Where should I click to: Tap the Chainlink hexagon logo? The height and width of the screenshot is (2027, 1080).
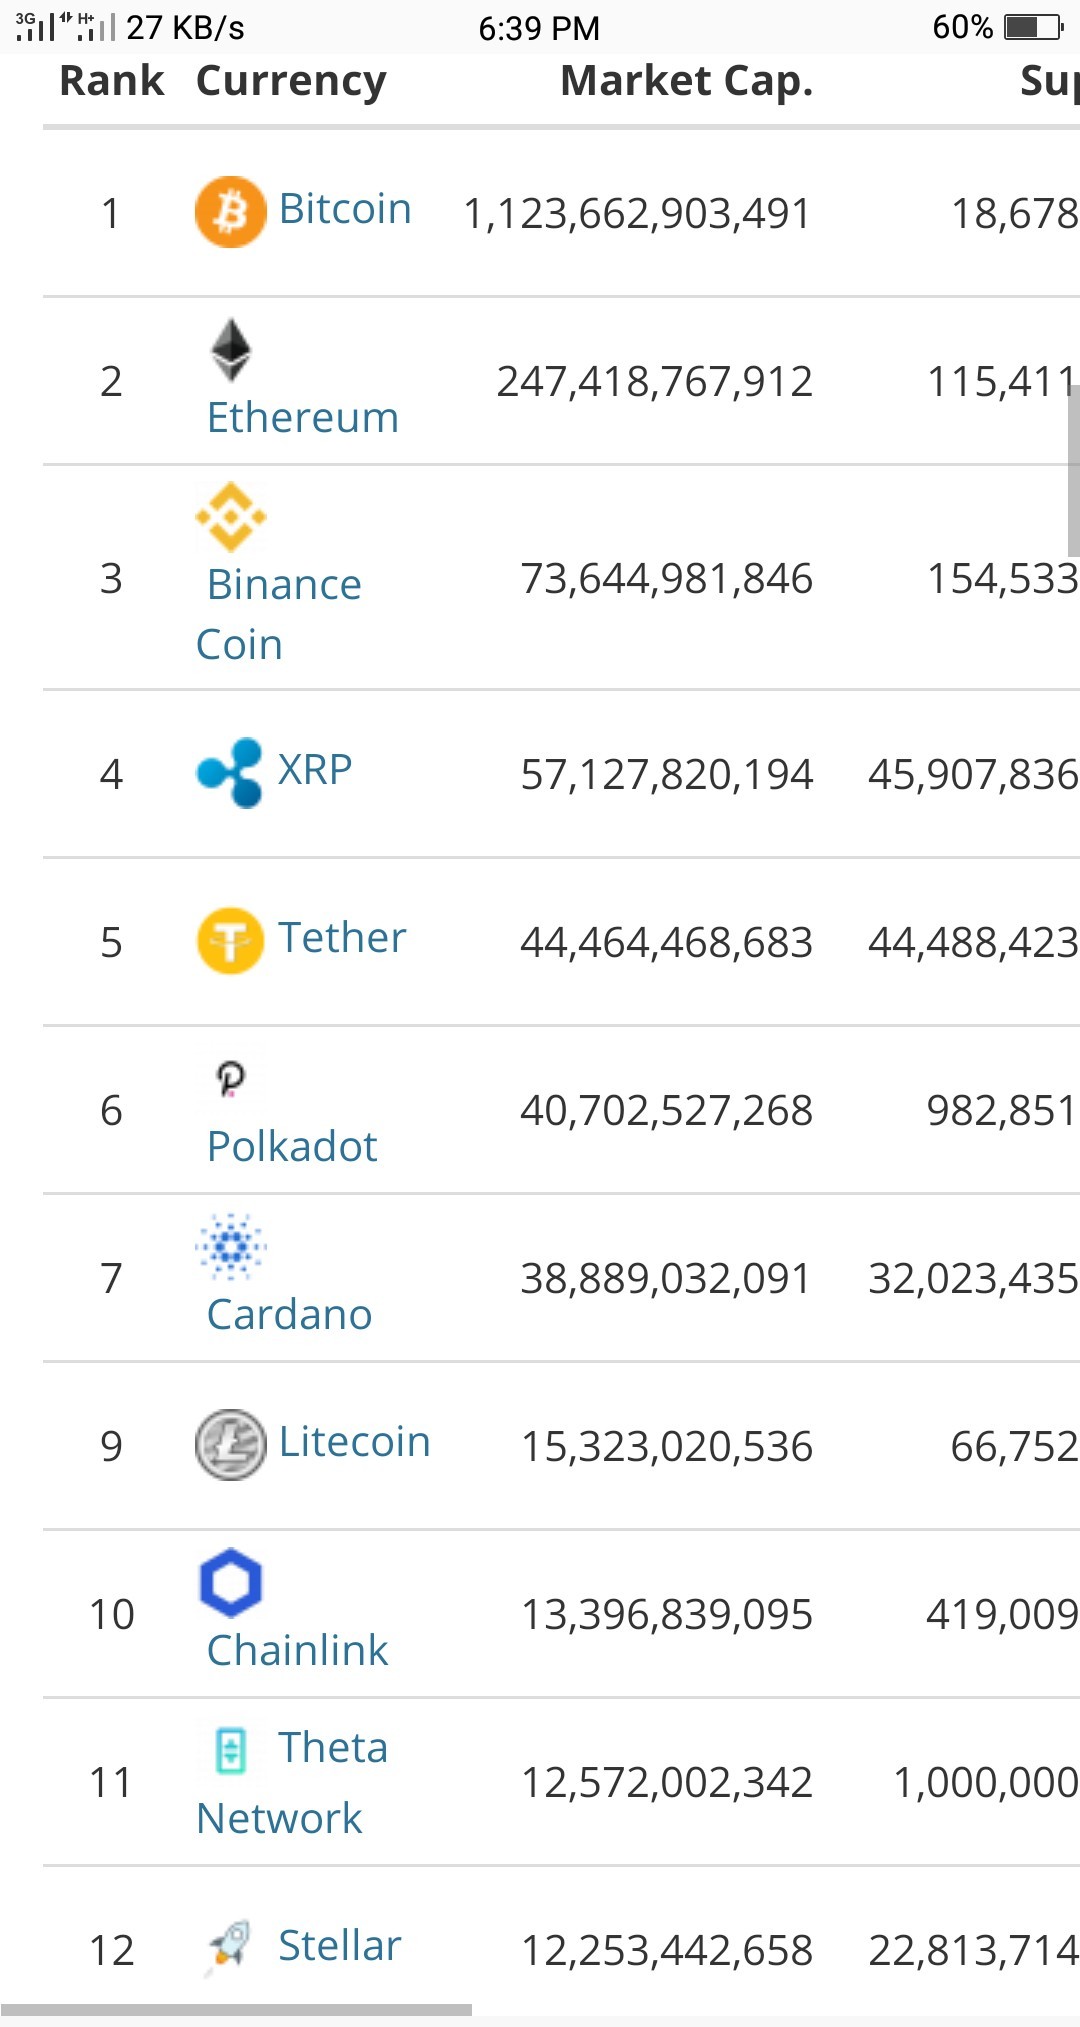pos(231,1582)
